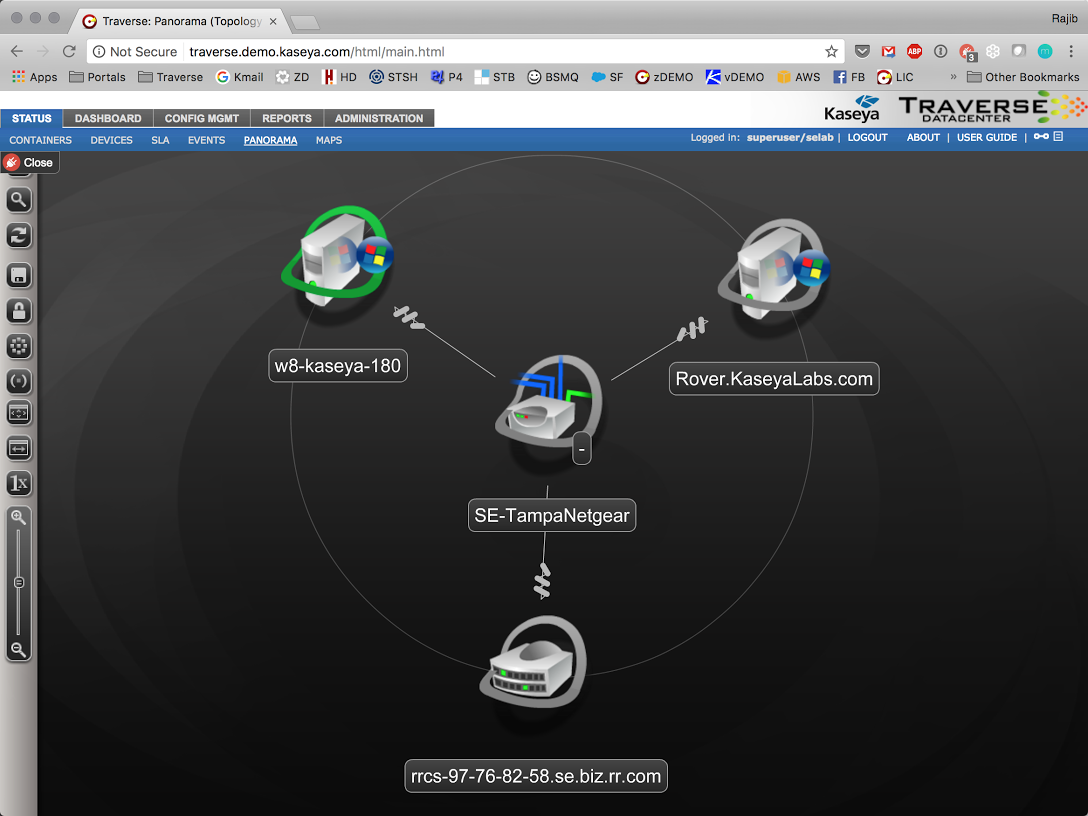Click the Close button with plug icon
Image resolution: width=1088 pixels, height=816 pixels.
29,162
